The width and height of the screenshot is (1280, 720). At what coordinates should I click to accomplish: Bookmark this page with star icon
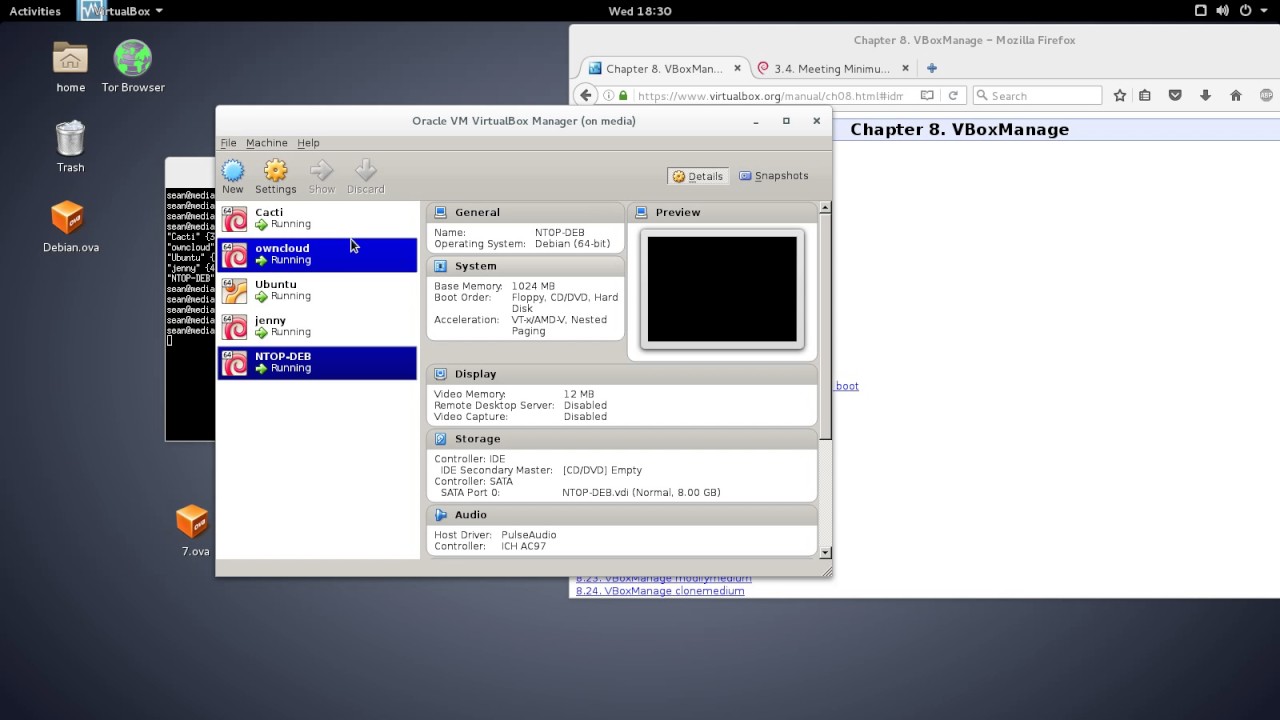point(1120,96)
